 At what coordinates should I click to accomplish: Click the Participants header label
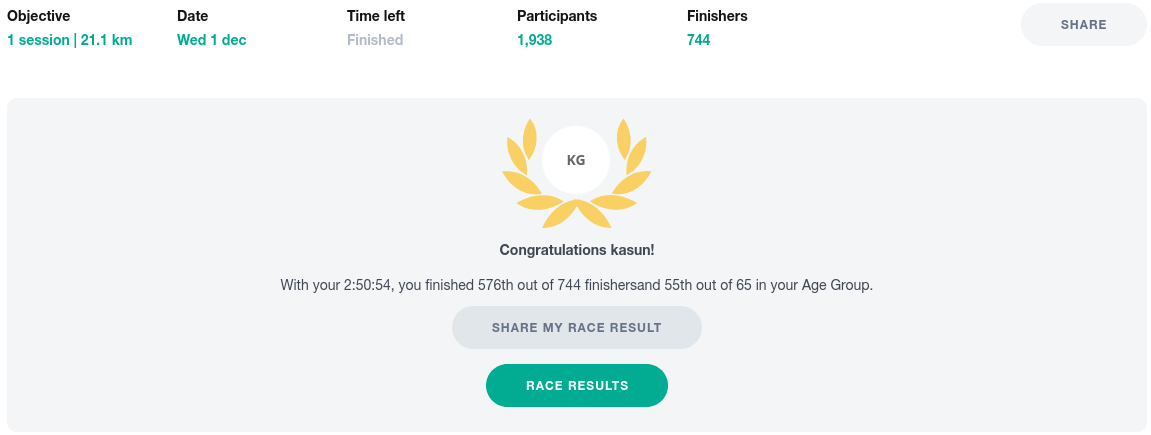(x=556, y=16)
